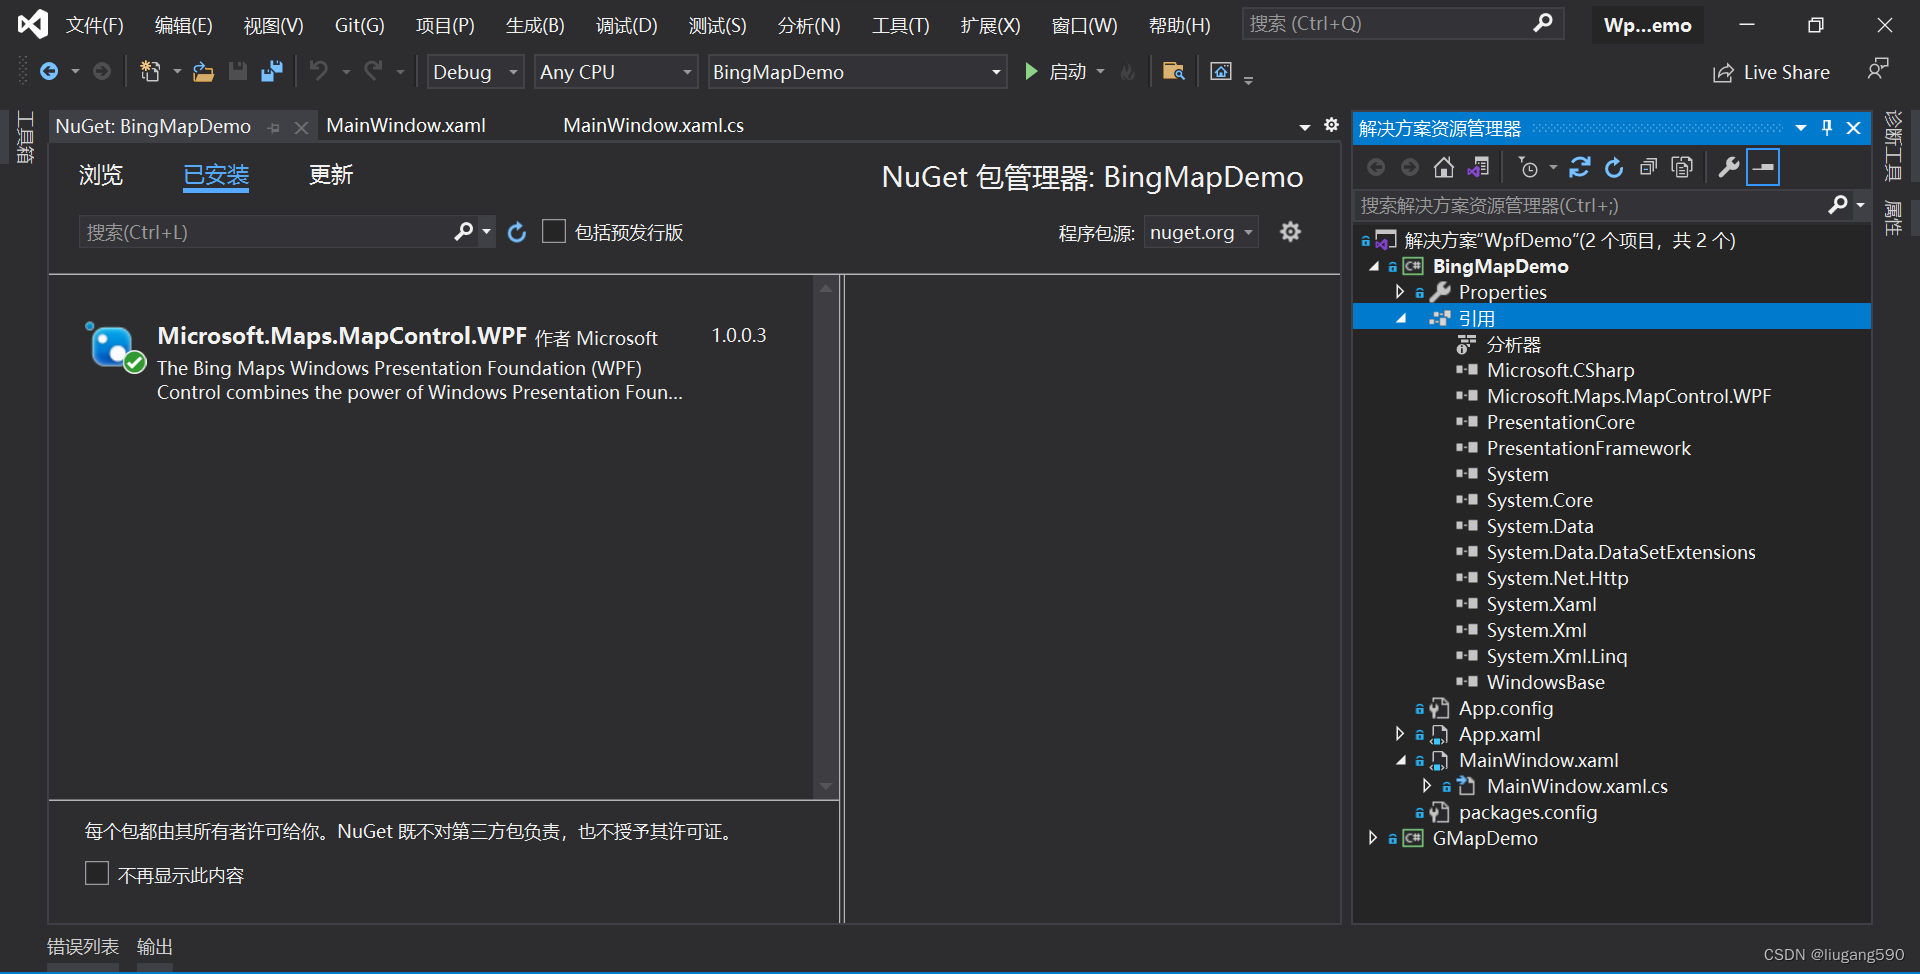Collapse the 引用 references node
The image size is (1920, 974).
pos(1401,318)
